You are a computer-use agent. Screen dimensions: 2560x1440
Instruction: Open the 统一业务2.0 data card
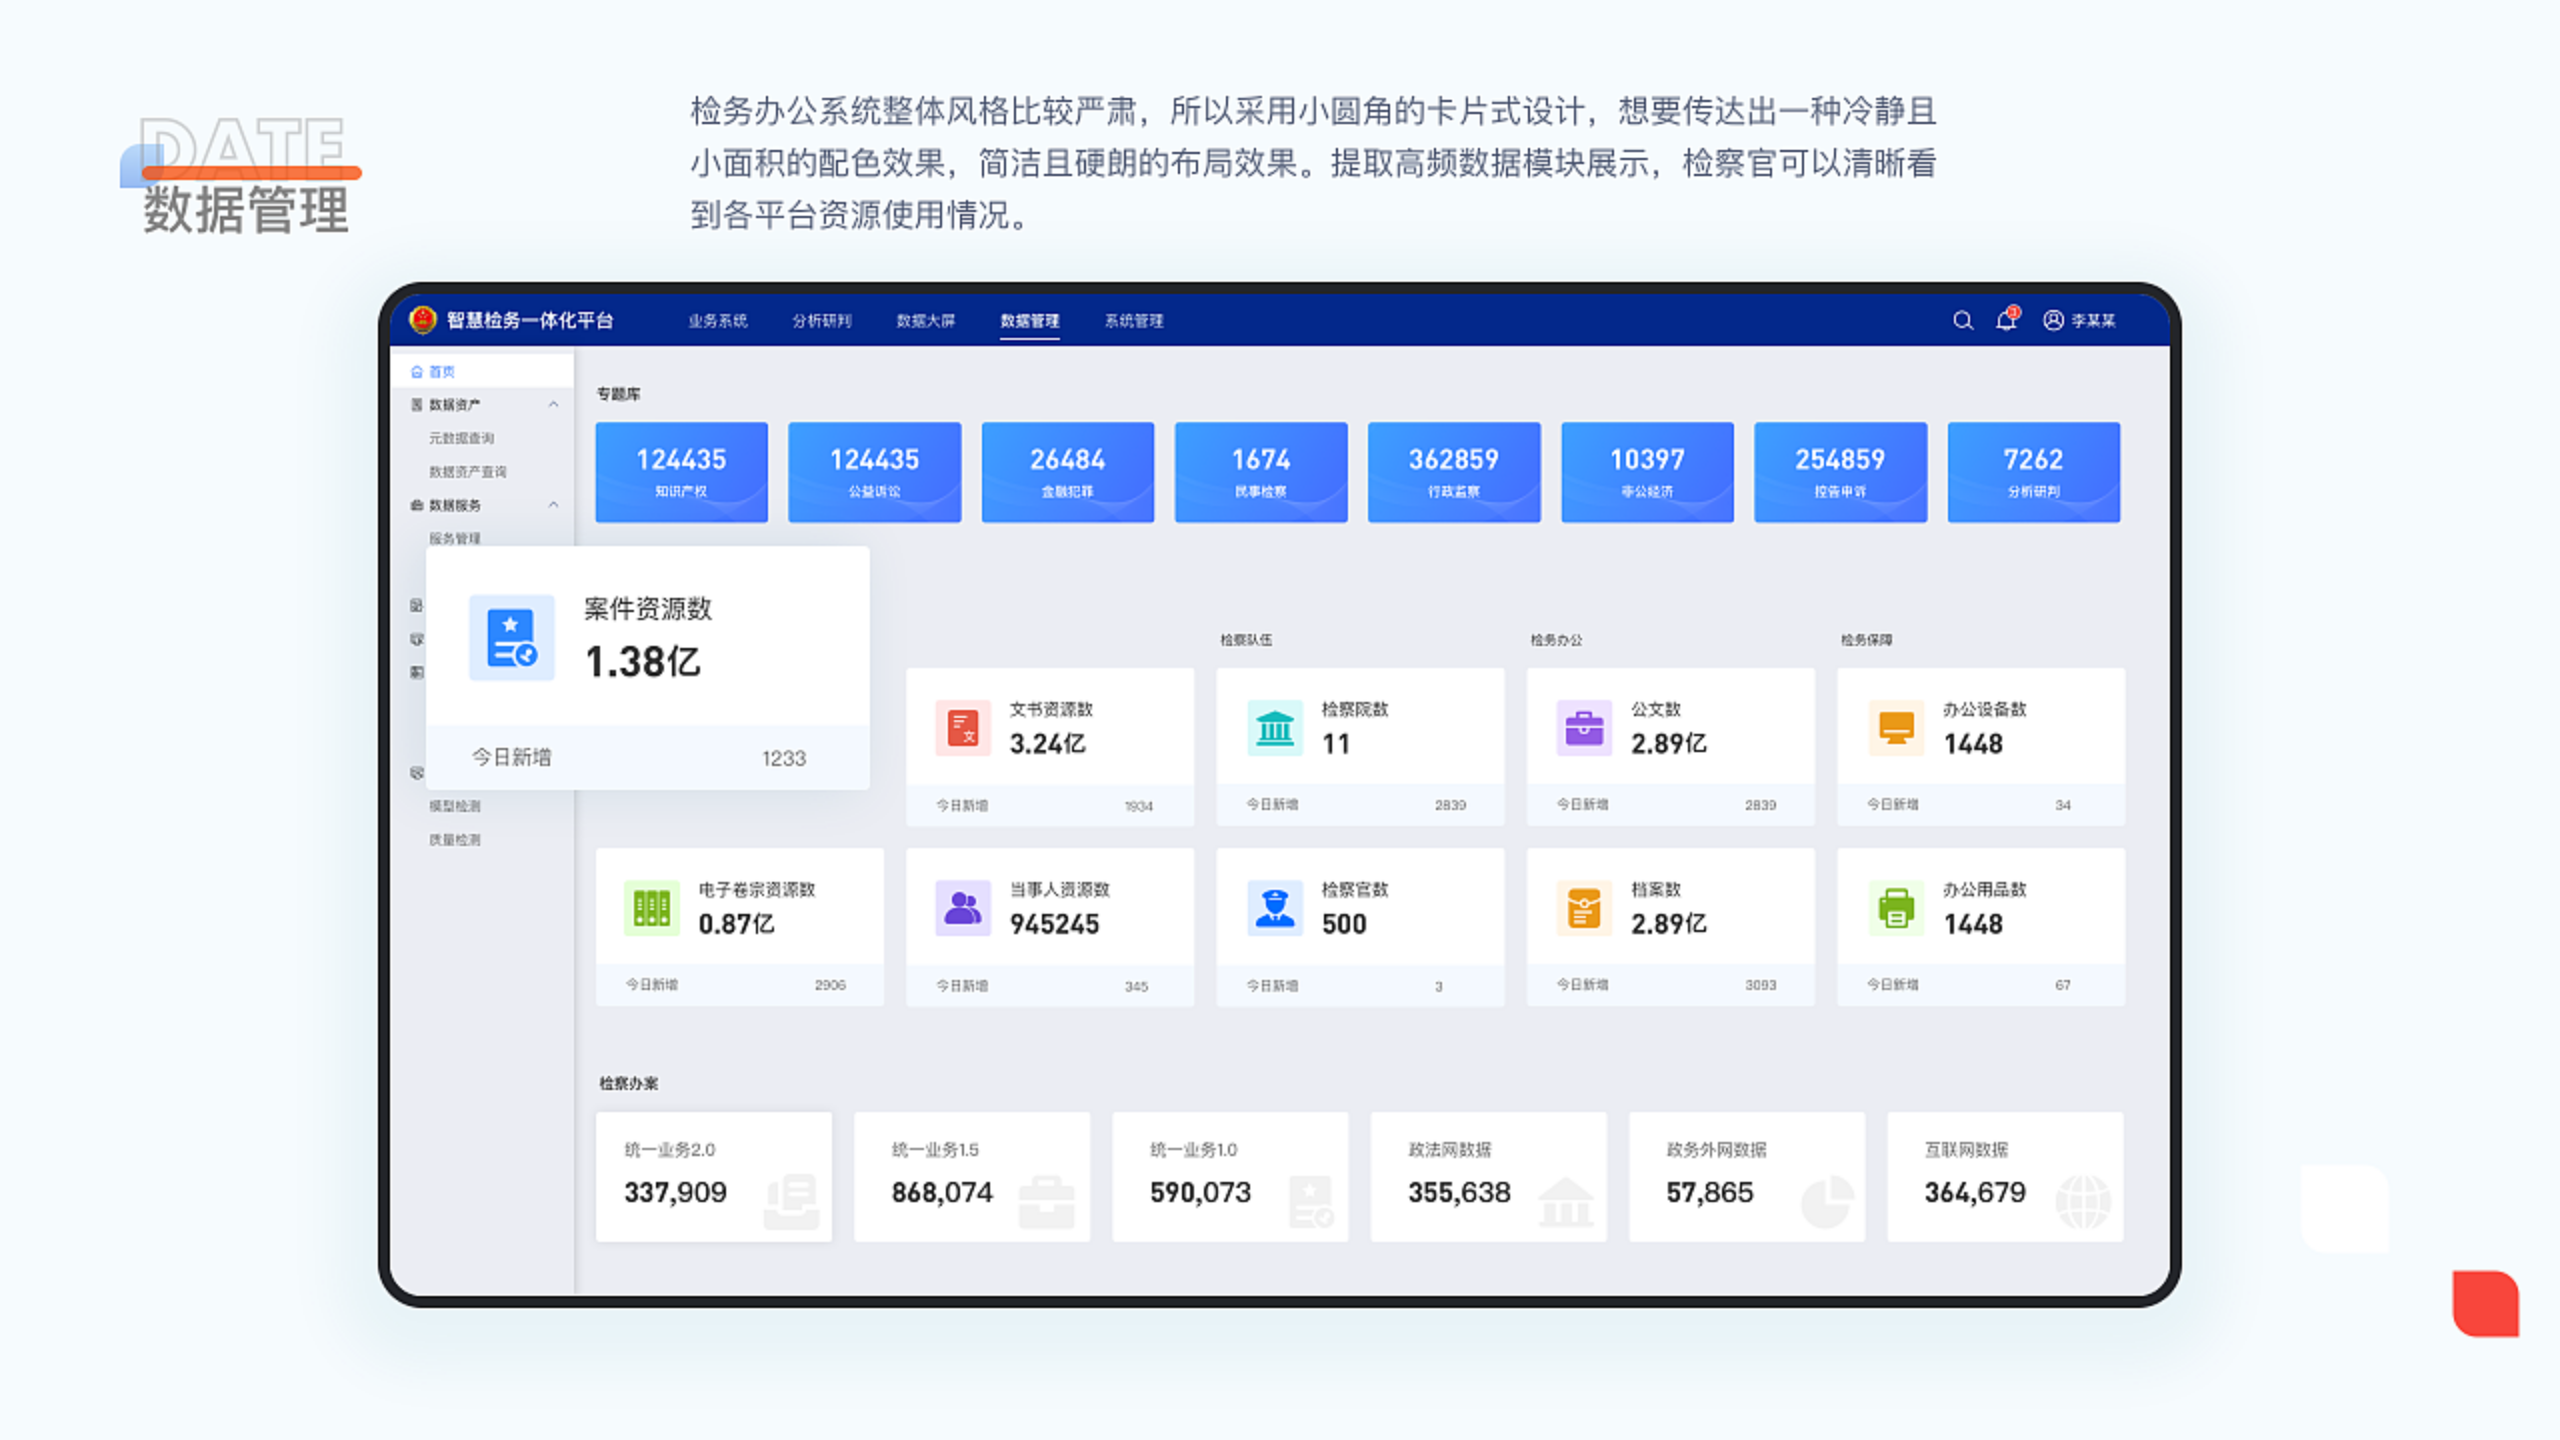pos(714,1177)
